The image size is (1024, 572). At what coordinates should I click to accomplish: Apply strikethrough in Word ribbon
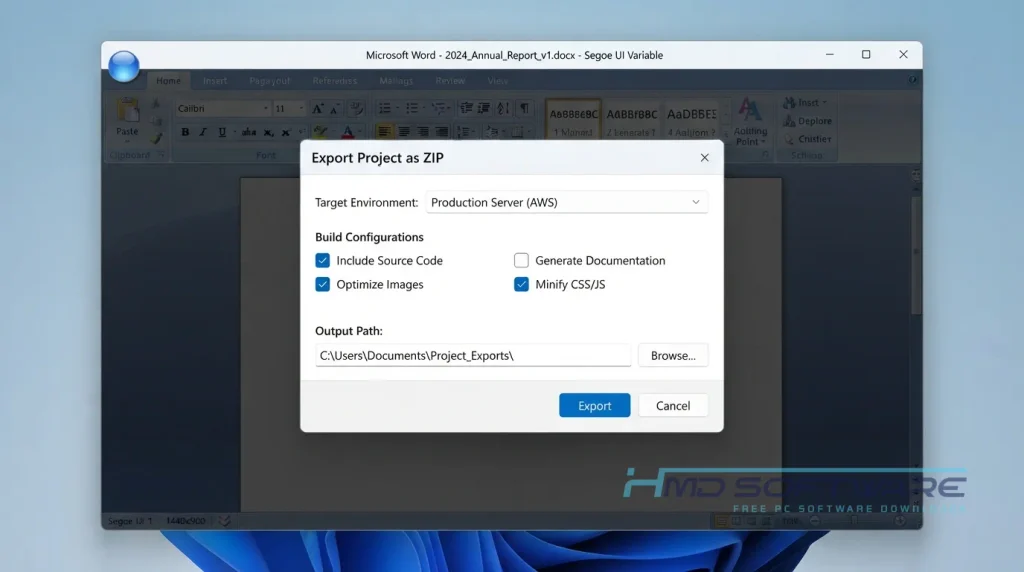click(249, 132)
